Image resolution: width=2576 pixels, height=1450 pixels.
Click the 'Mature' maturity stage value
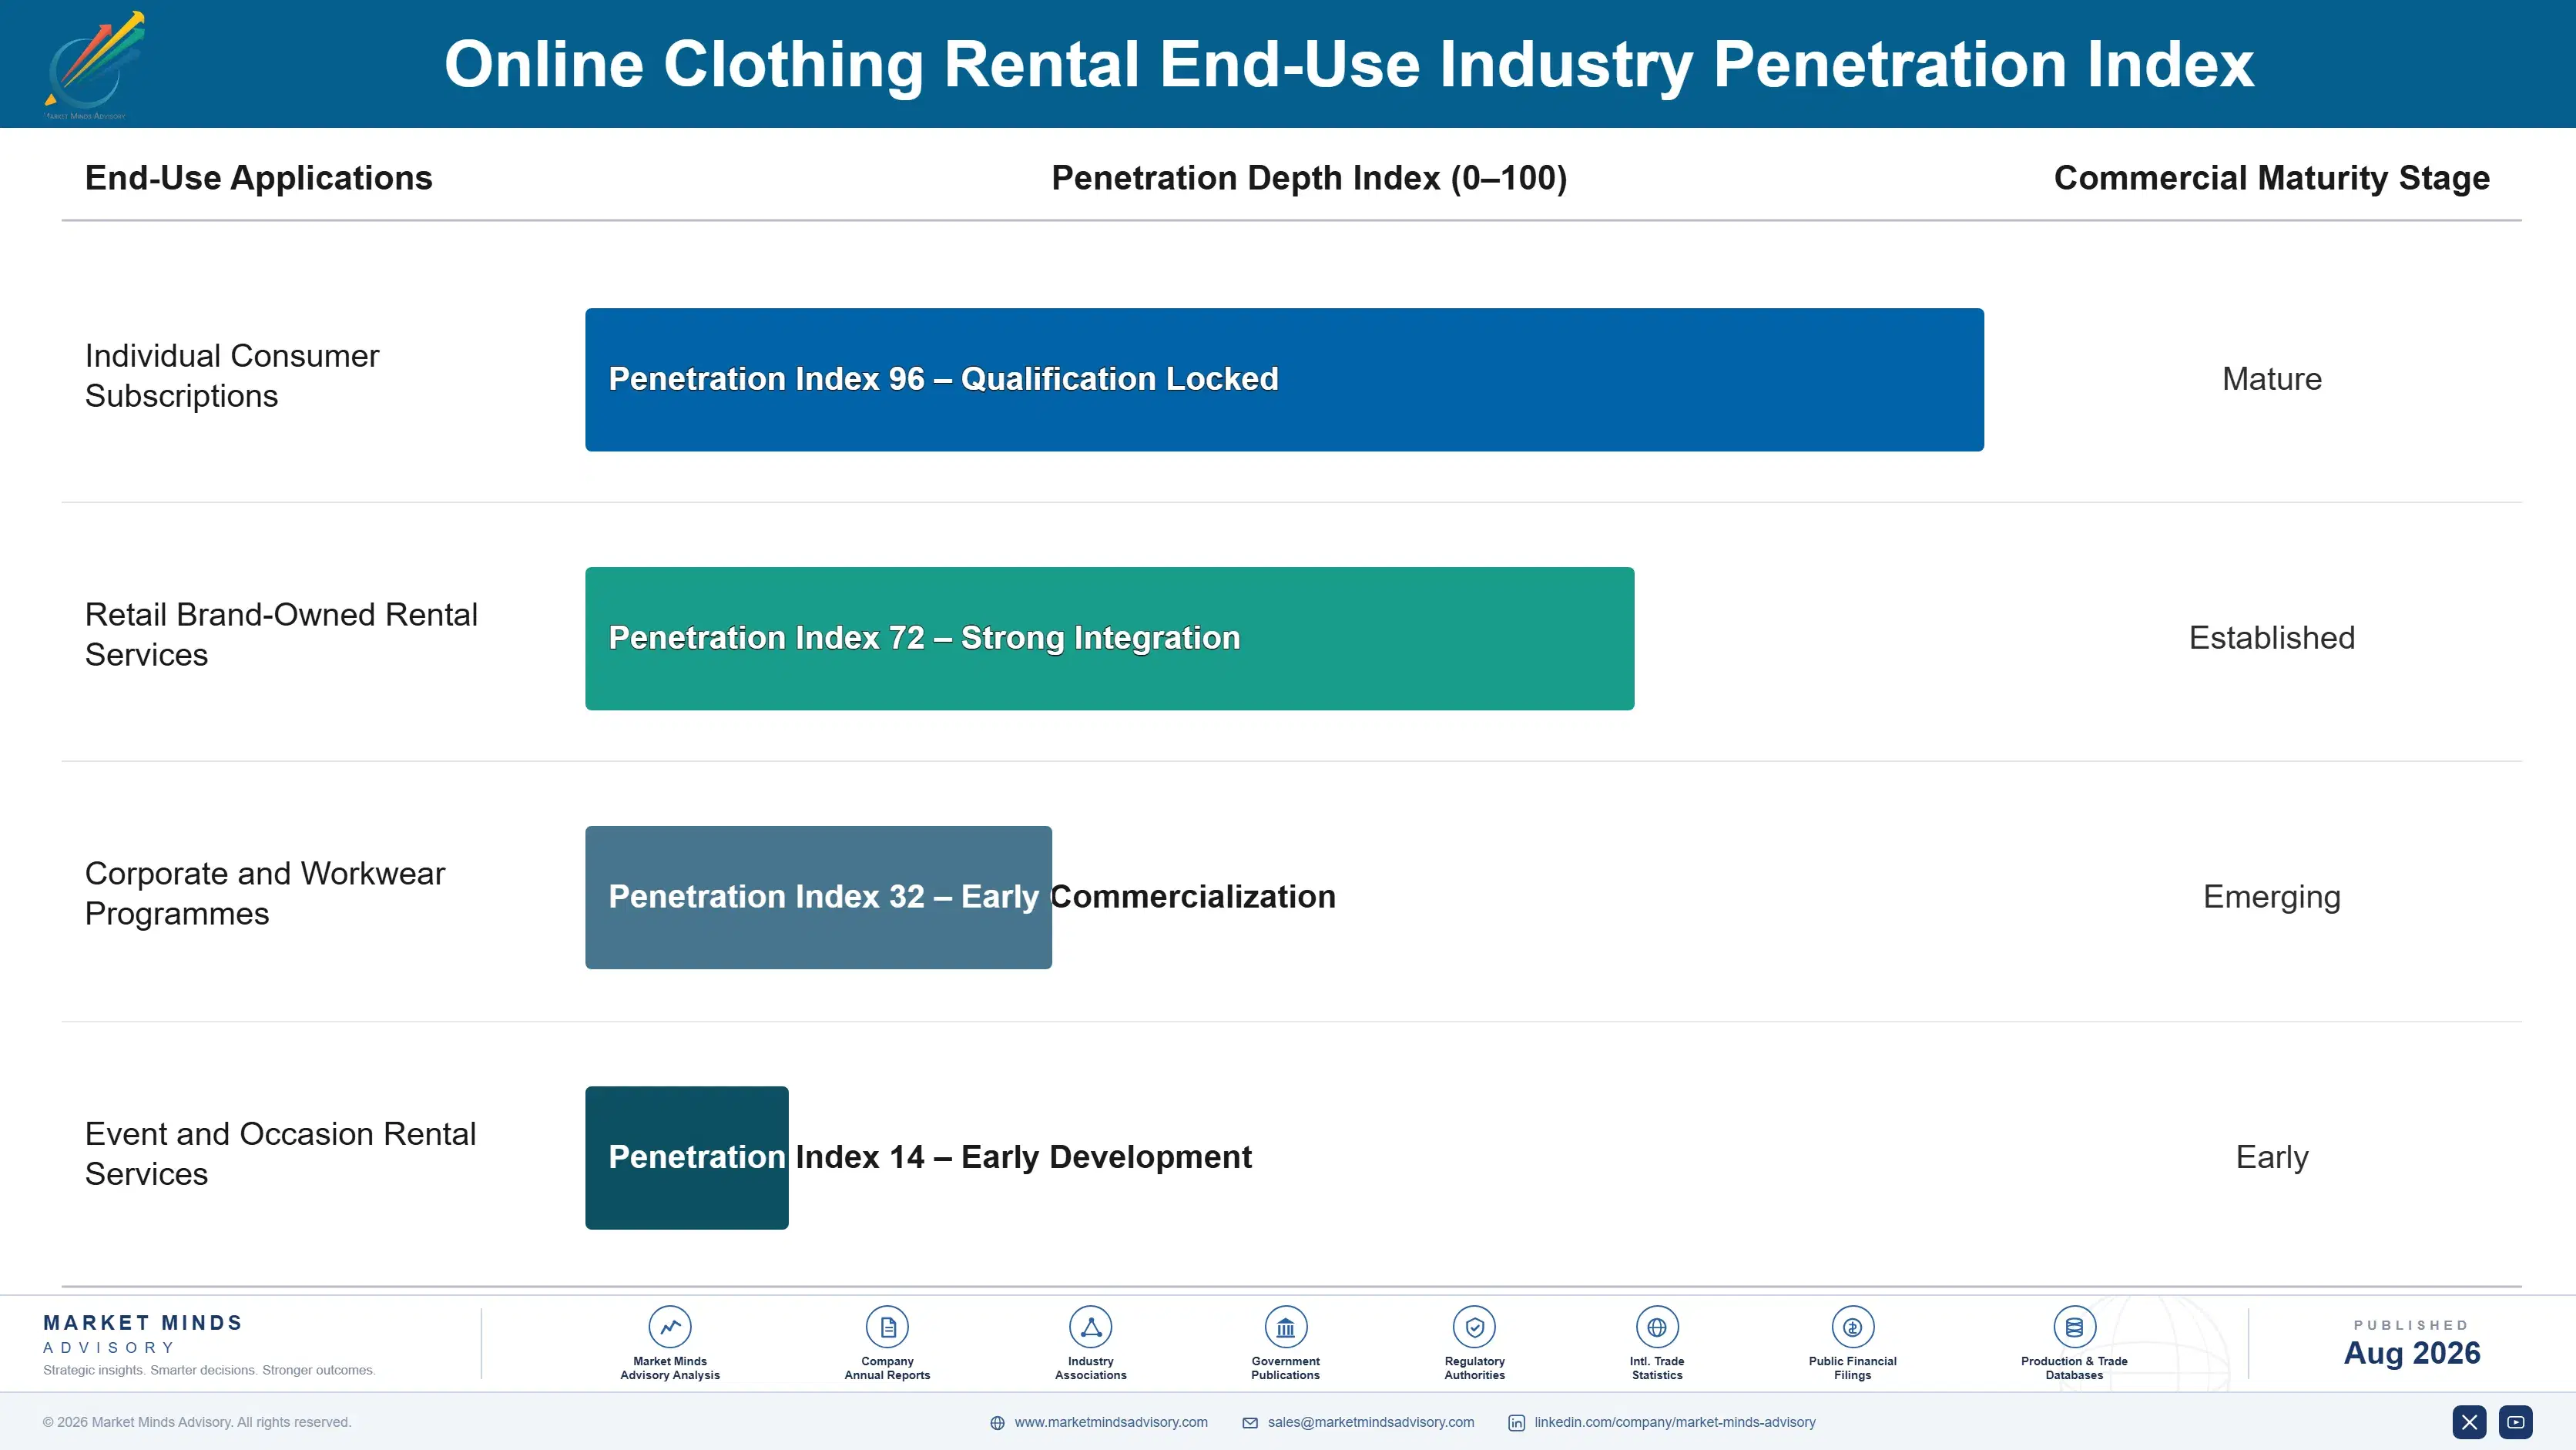pos(2271,379)
